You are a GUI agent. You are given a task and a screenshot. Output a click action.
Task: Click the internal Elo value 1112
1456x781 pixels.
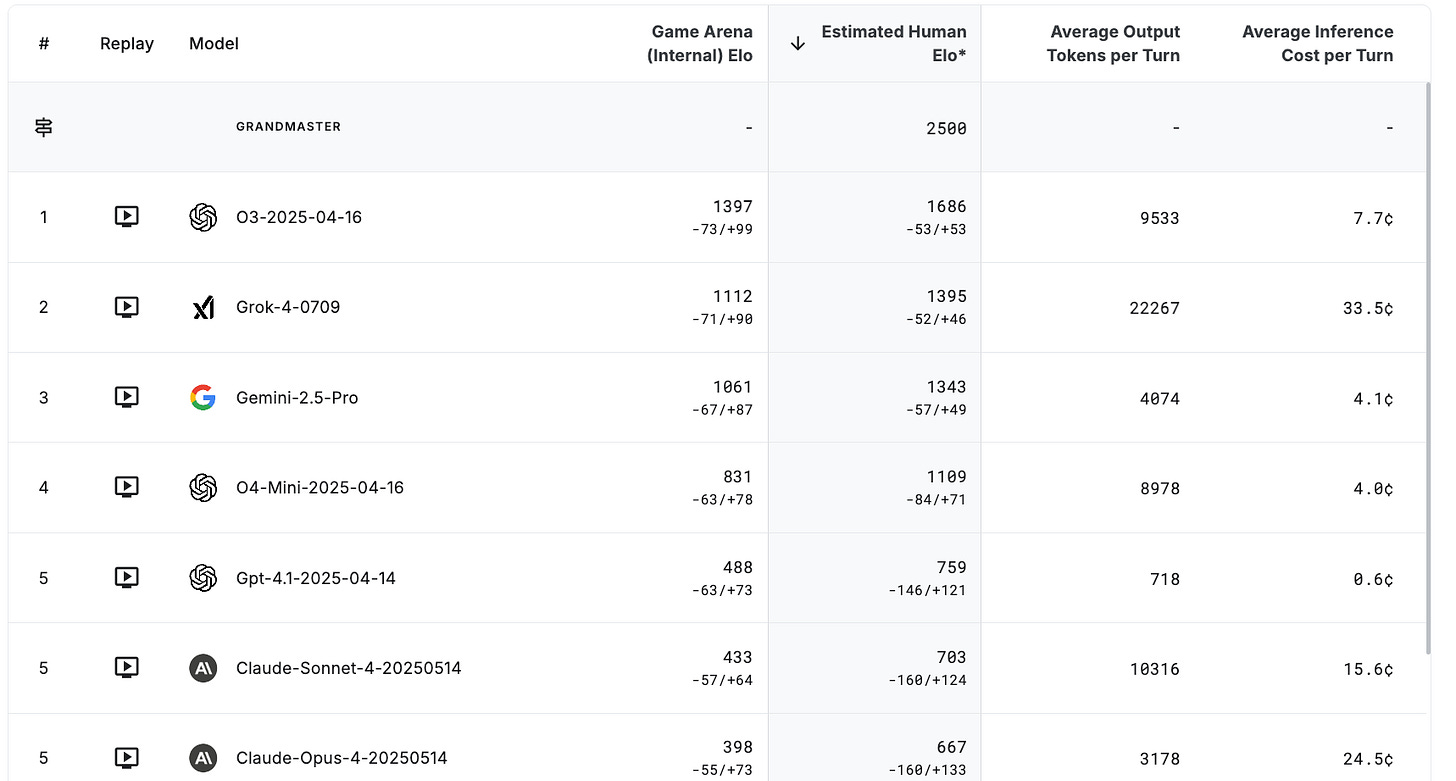click(733, 296)
